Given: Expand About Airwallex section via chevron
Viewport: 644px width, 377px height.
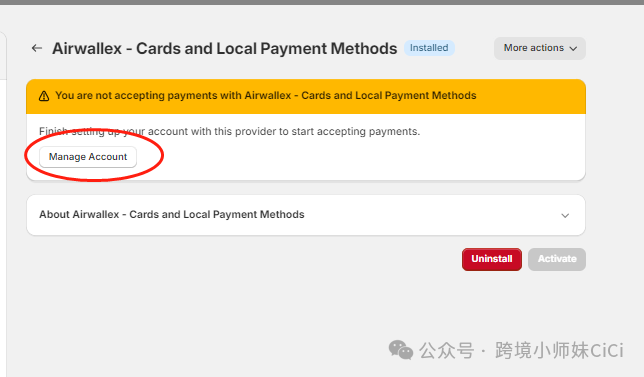Looking at the screenshot, I should [565, 215].
